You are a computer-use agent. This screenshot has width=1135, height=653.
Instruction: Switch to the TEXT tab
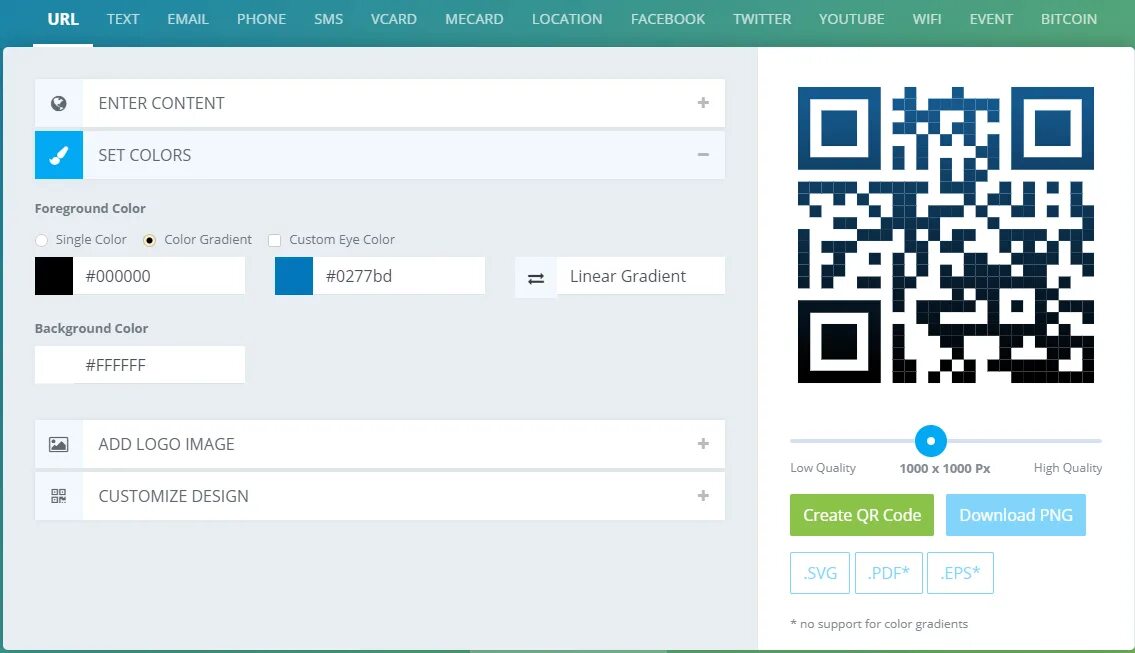[123, 20]
